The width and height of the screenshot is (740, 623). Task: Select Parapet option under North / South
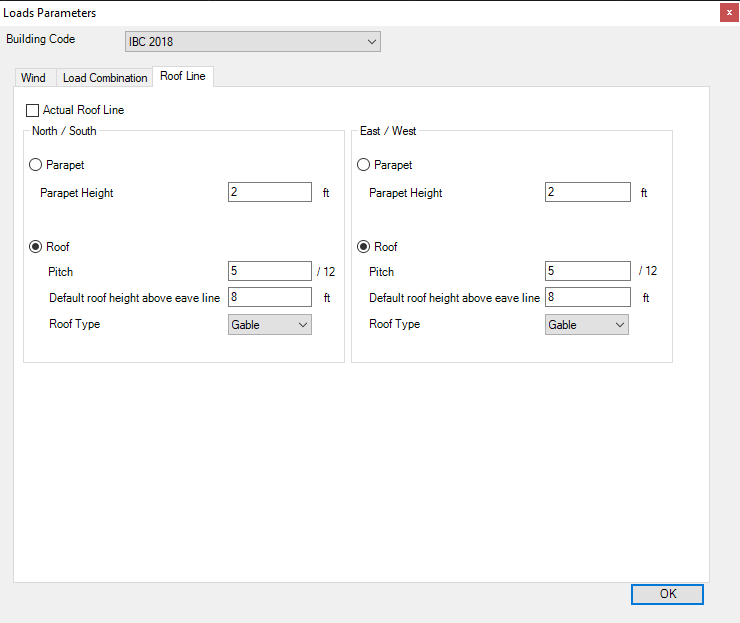coord(37,165)
